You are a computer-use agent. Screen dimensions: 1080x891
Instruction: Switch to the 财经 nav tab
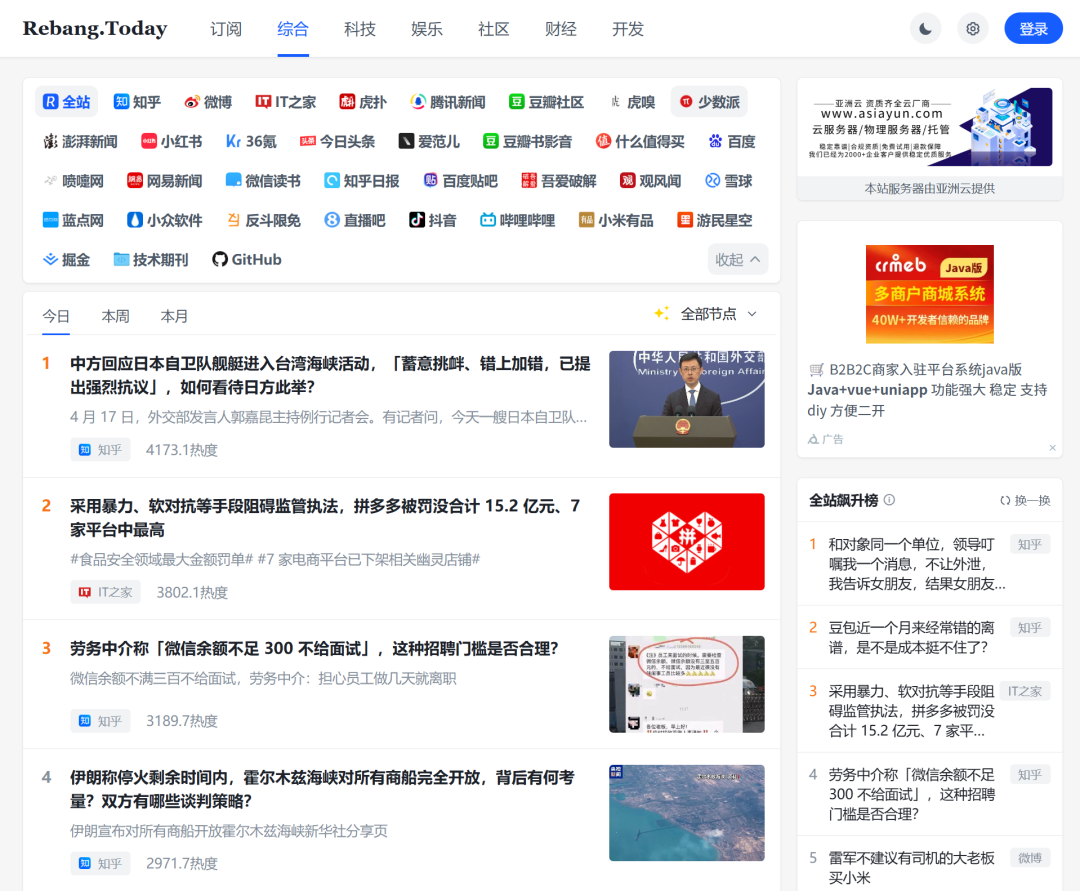coord(561,29)
